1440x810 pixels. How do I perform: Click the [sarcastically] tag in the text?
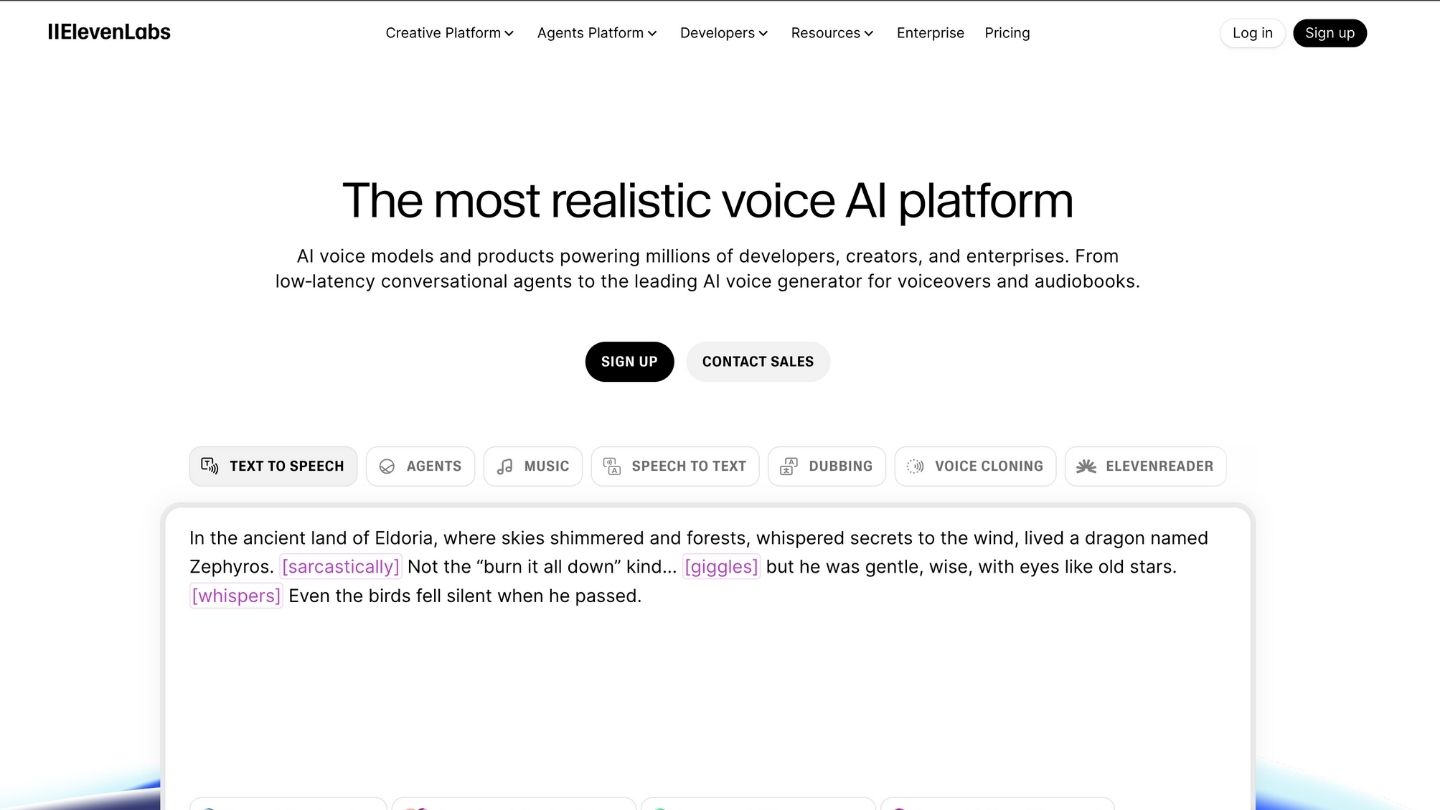point(340,567)
